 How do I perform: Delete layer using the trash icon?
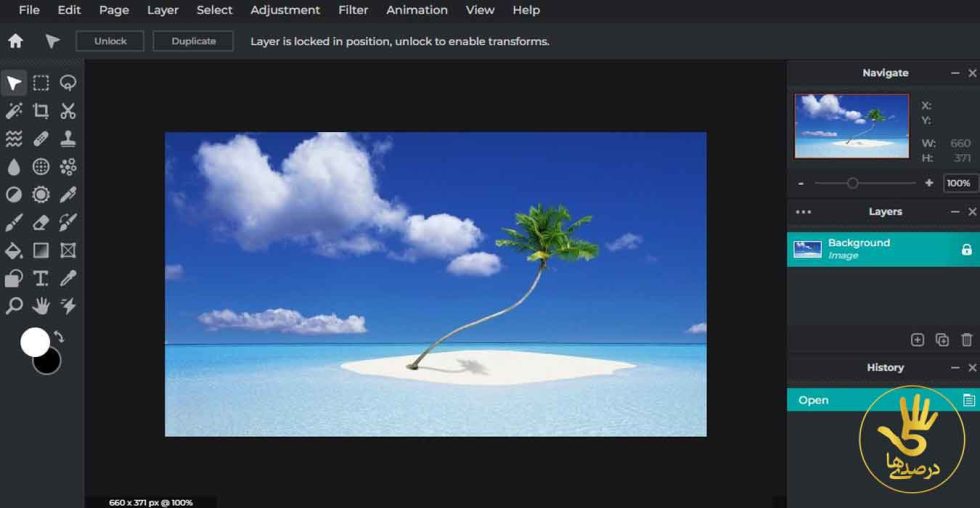click(x=966, y=340)
